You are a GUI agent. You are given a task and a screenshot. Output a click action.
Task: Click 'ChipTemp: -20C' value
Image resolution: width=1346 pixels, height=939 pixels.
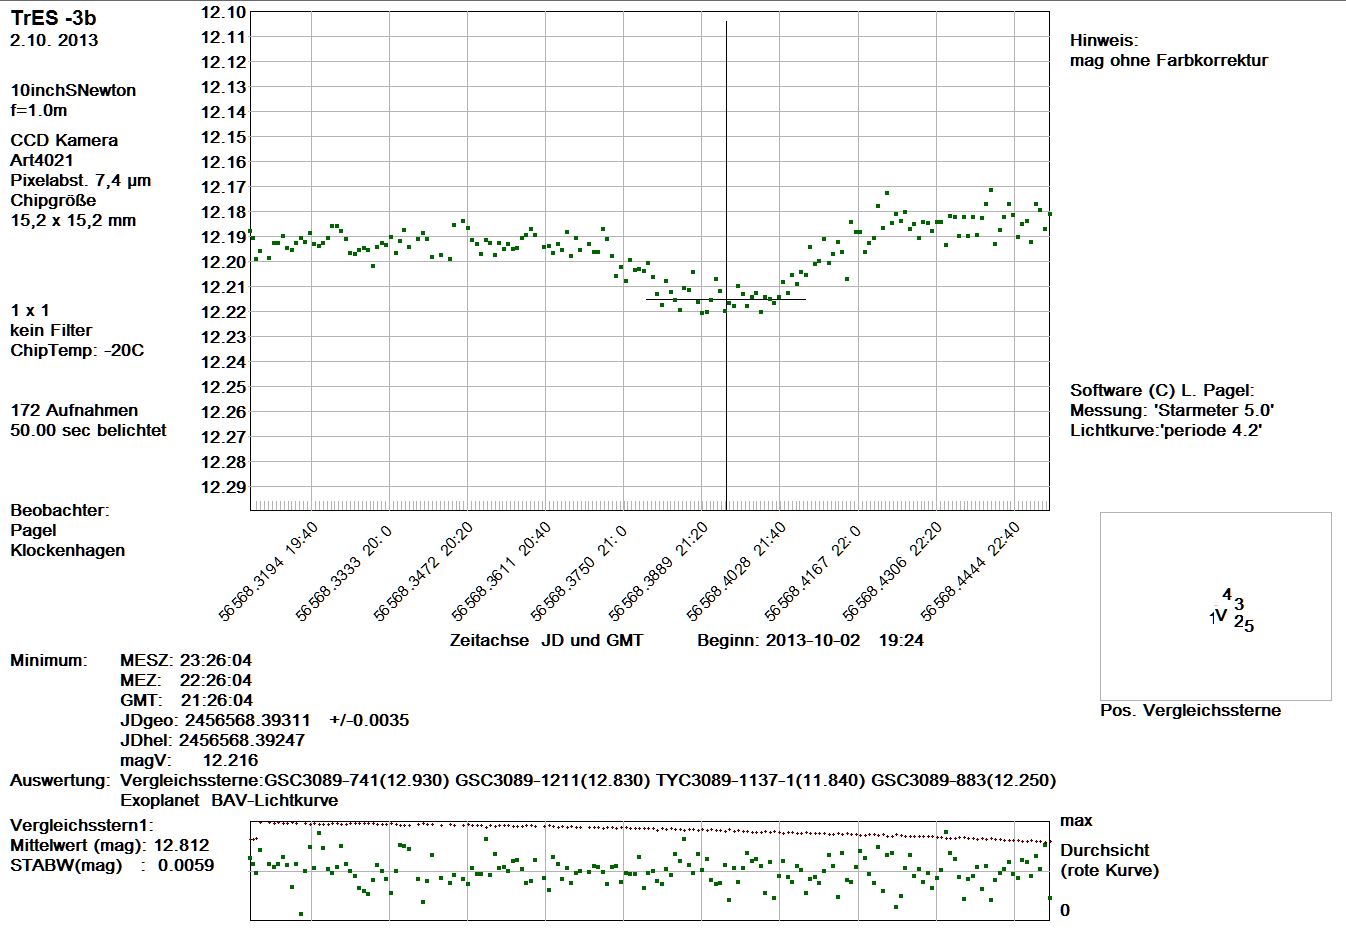[77, 350]
